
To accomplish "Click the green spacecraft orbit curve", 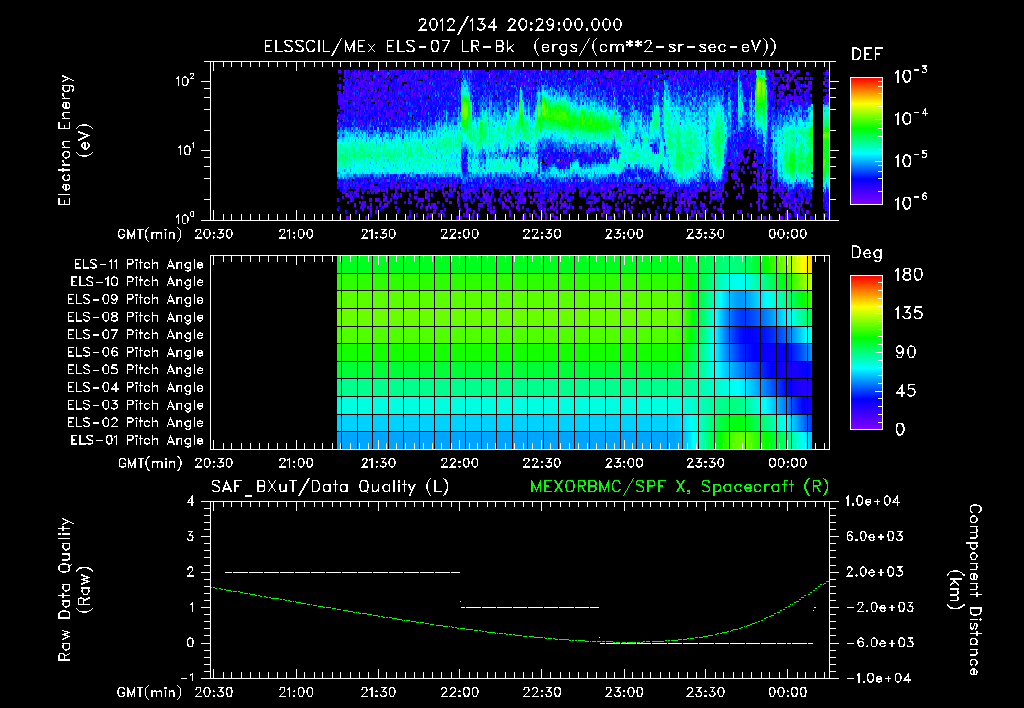I will click(x=520, y=634).
